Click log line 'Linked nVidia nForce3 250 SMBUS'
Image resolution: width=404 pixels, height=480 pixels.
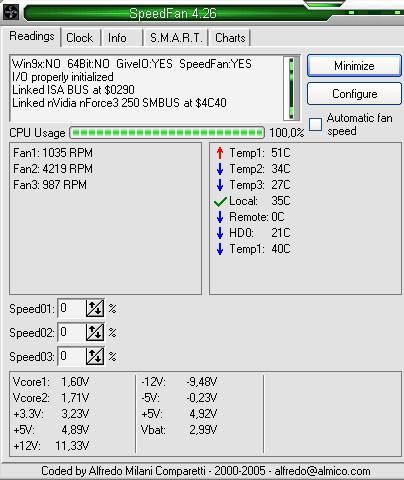119,103
